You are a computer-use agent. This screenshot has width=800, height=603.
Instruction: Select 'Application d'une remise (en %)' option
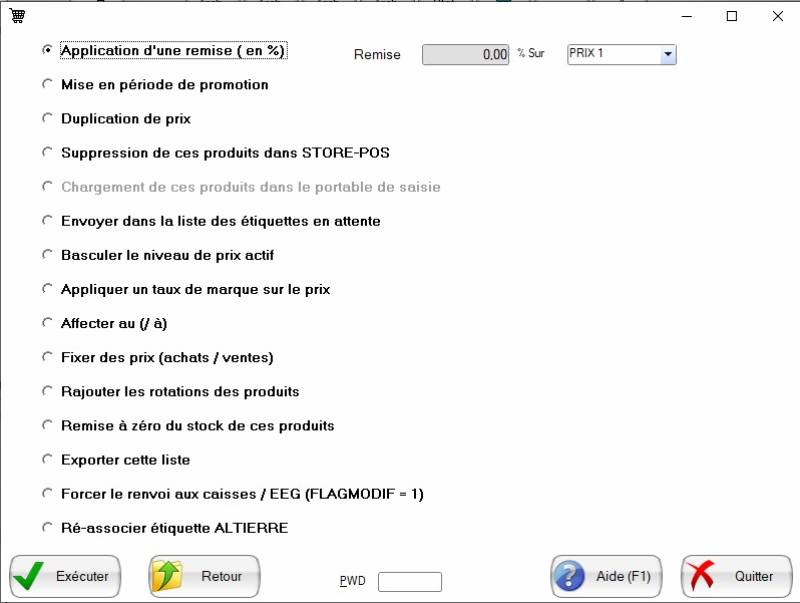click(x=46, y=50)
